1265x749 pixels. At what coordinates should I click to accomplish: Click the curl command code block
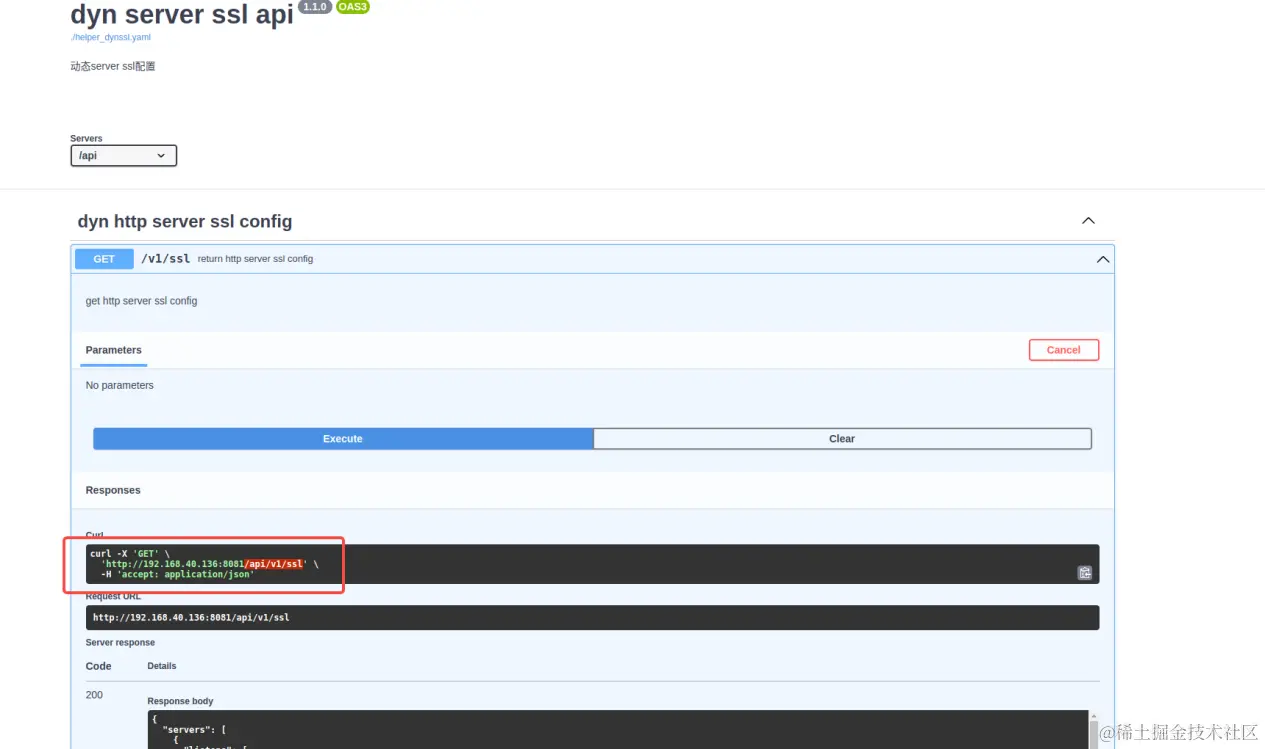tap(592, 564)
